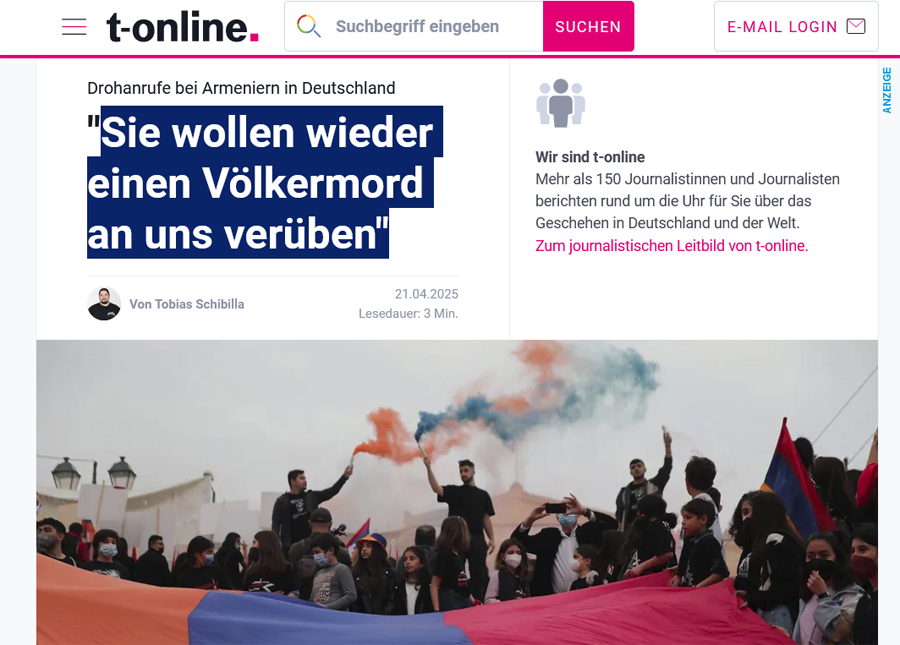The width and height of the screenshot is (900, 645).
Task: Click the colorful magnifier search icon
Action: [308, 26]
